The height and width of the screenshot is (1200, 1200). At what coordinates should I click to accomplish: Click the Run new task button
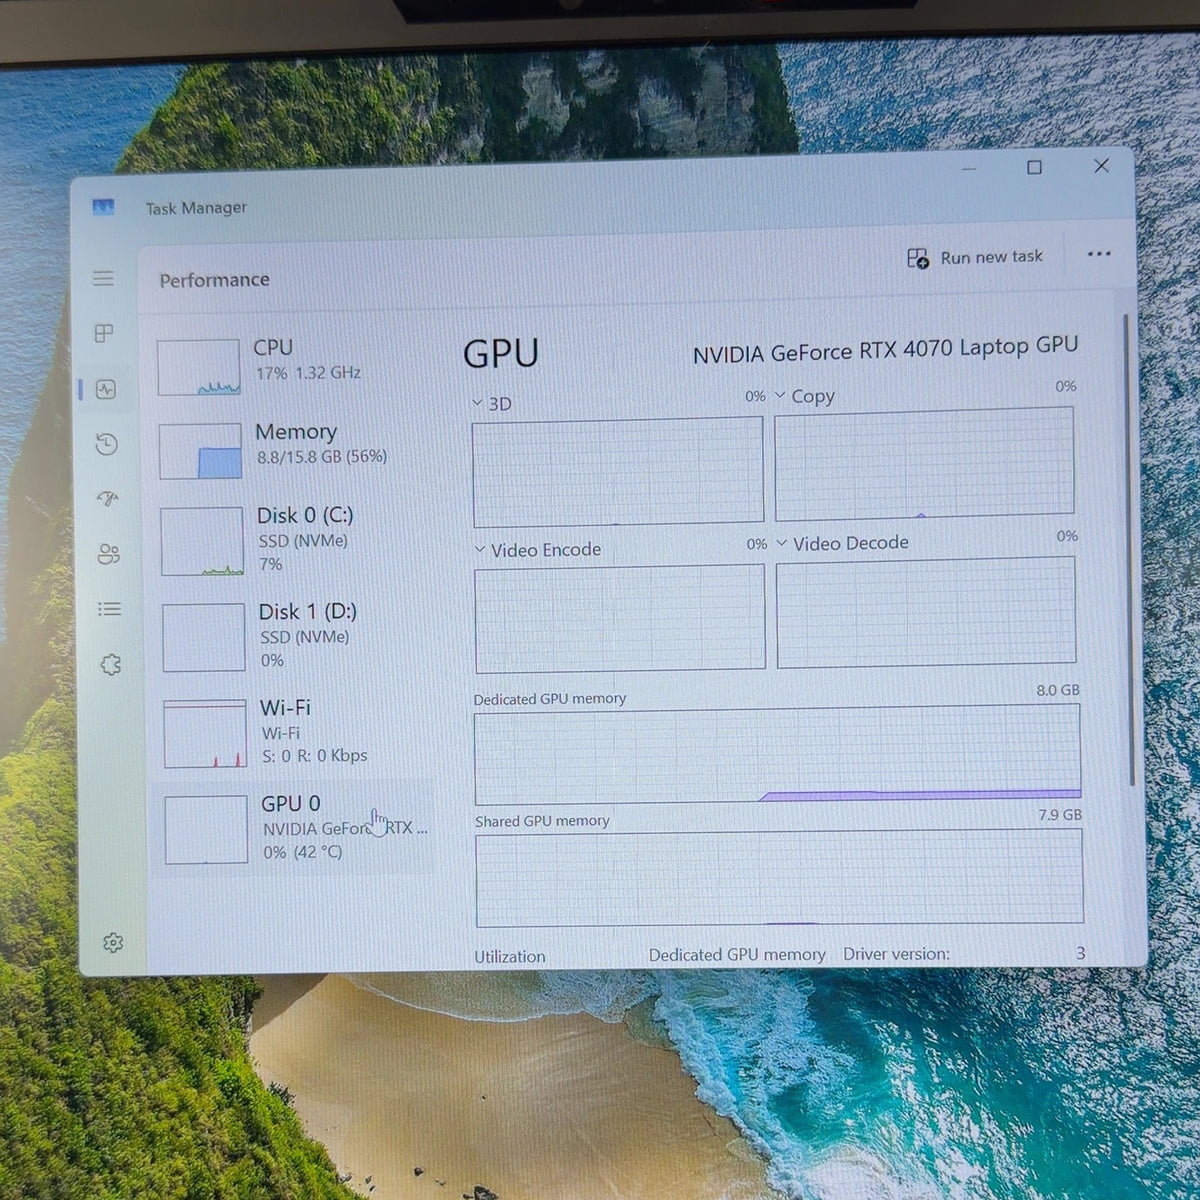[975, 258]
